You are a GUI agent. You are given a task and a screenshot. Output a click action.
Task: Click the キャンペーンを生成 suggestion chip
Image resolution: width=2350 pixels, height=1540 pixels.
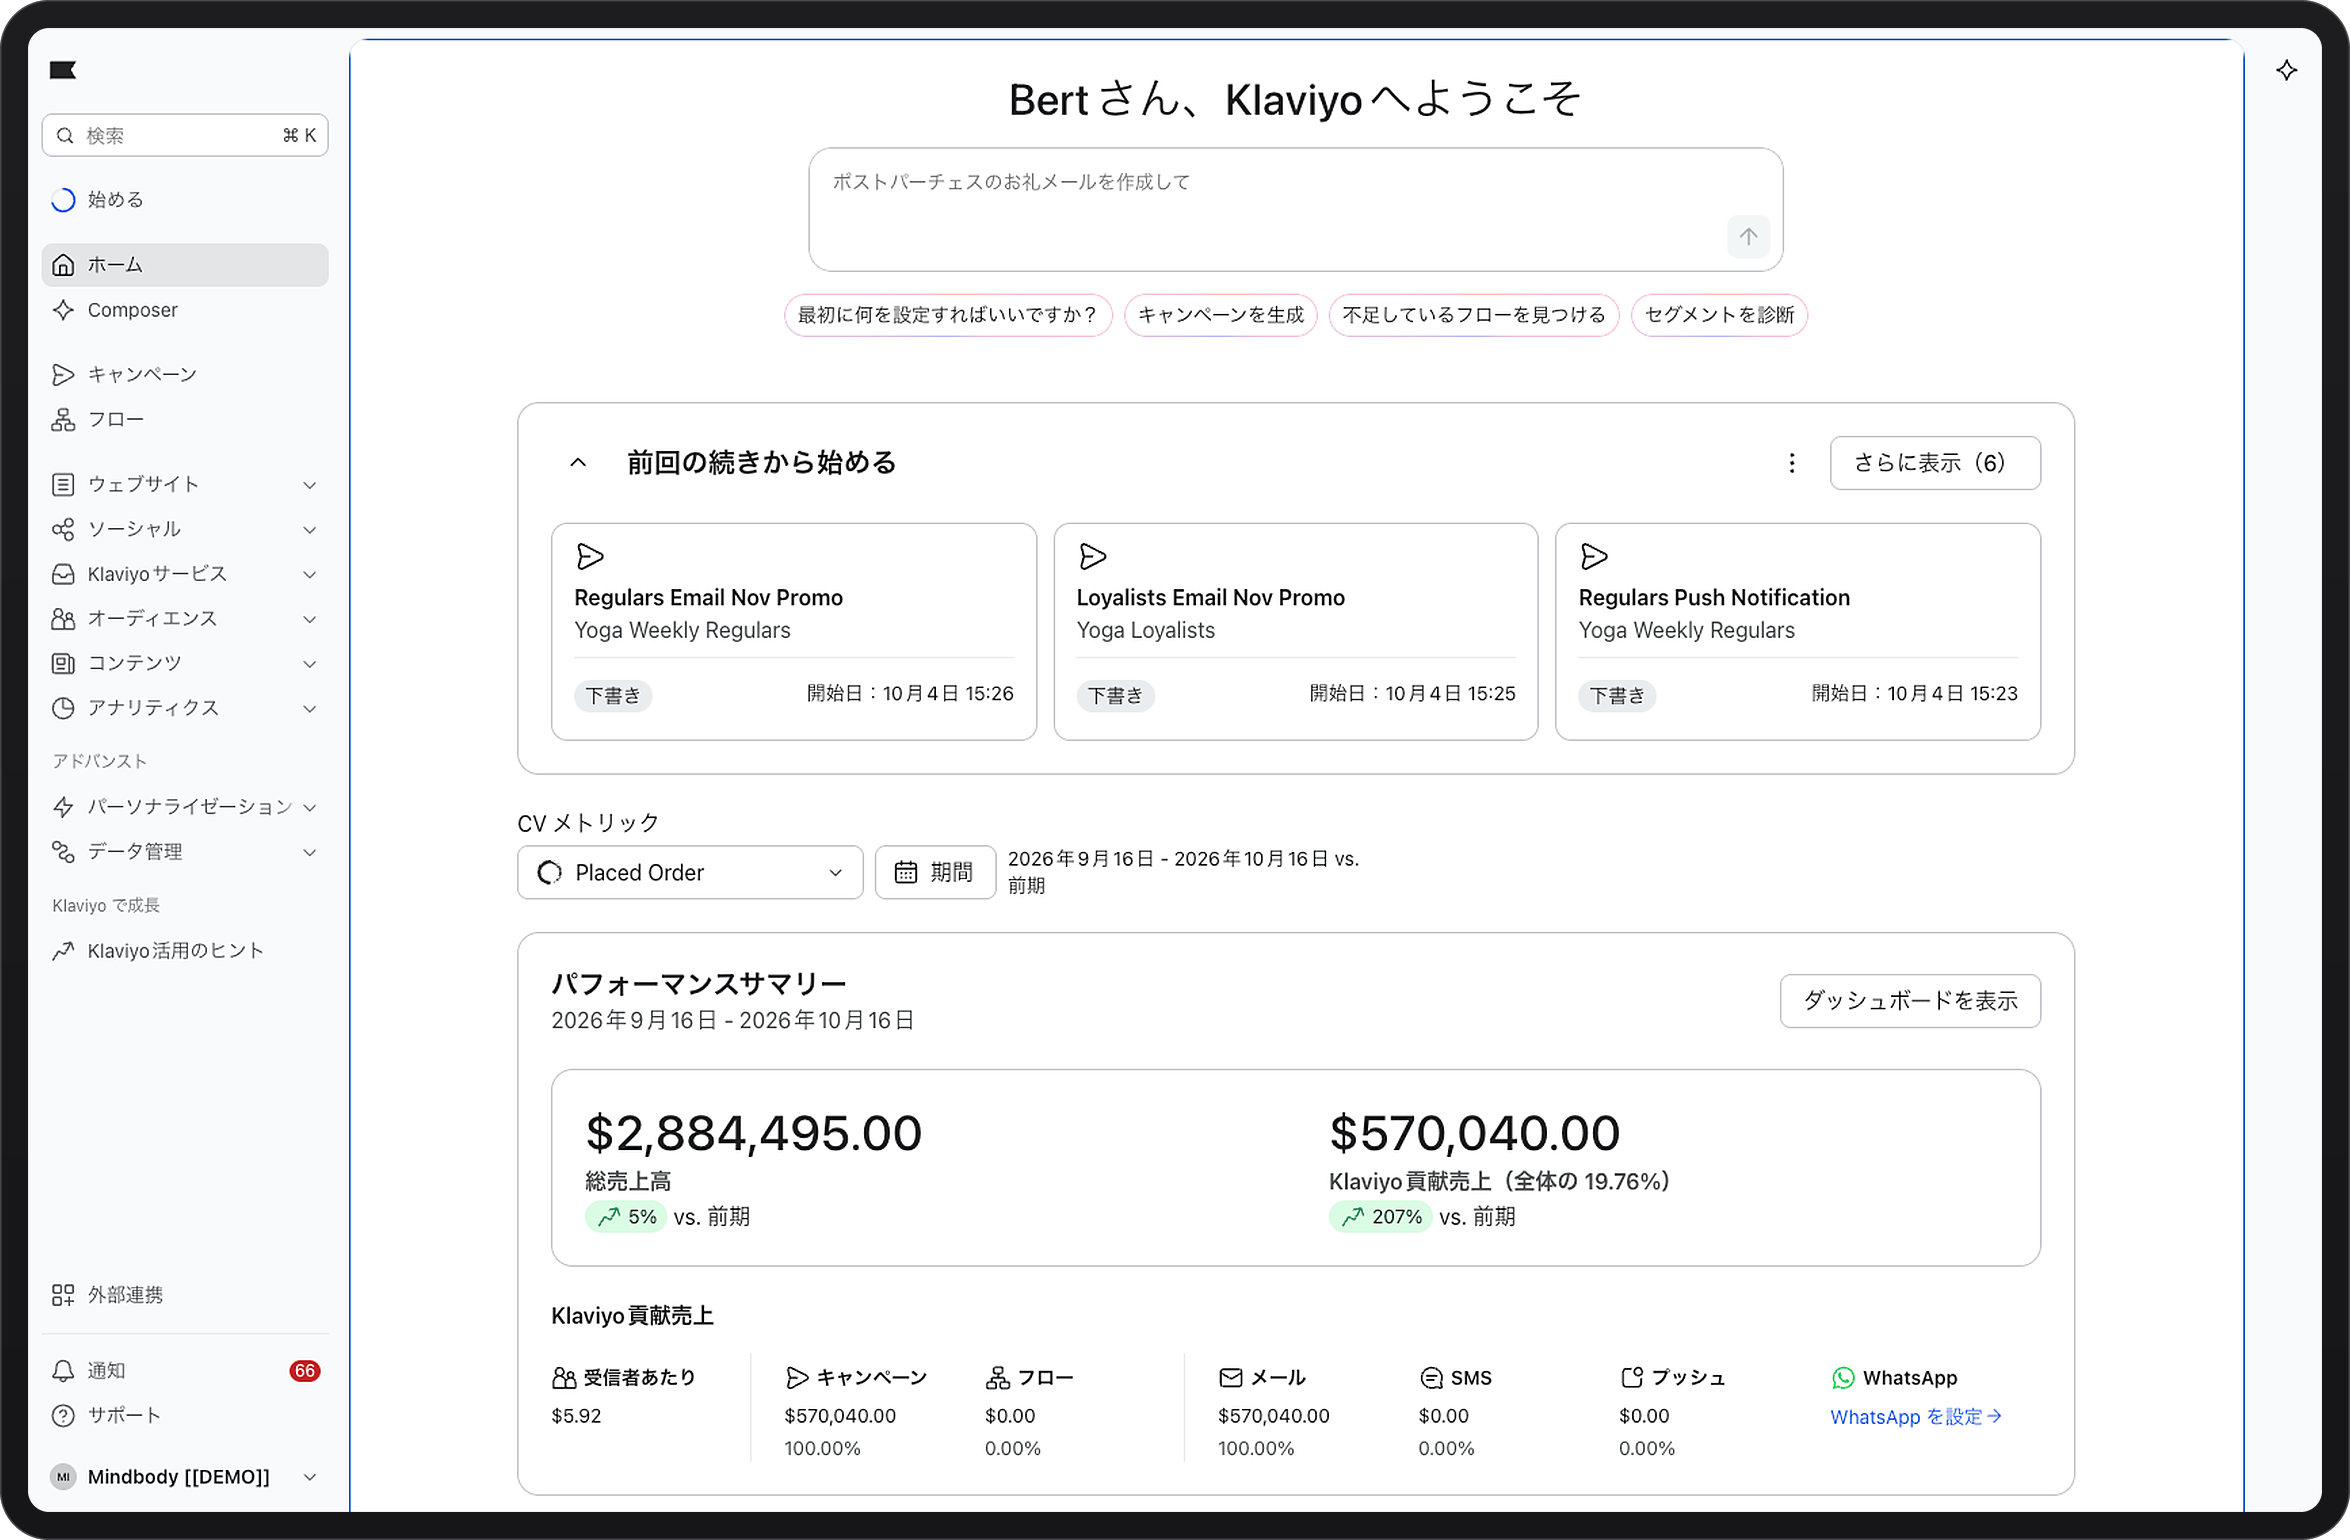[1220, 315]
